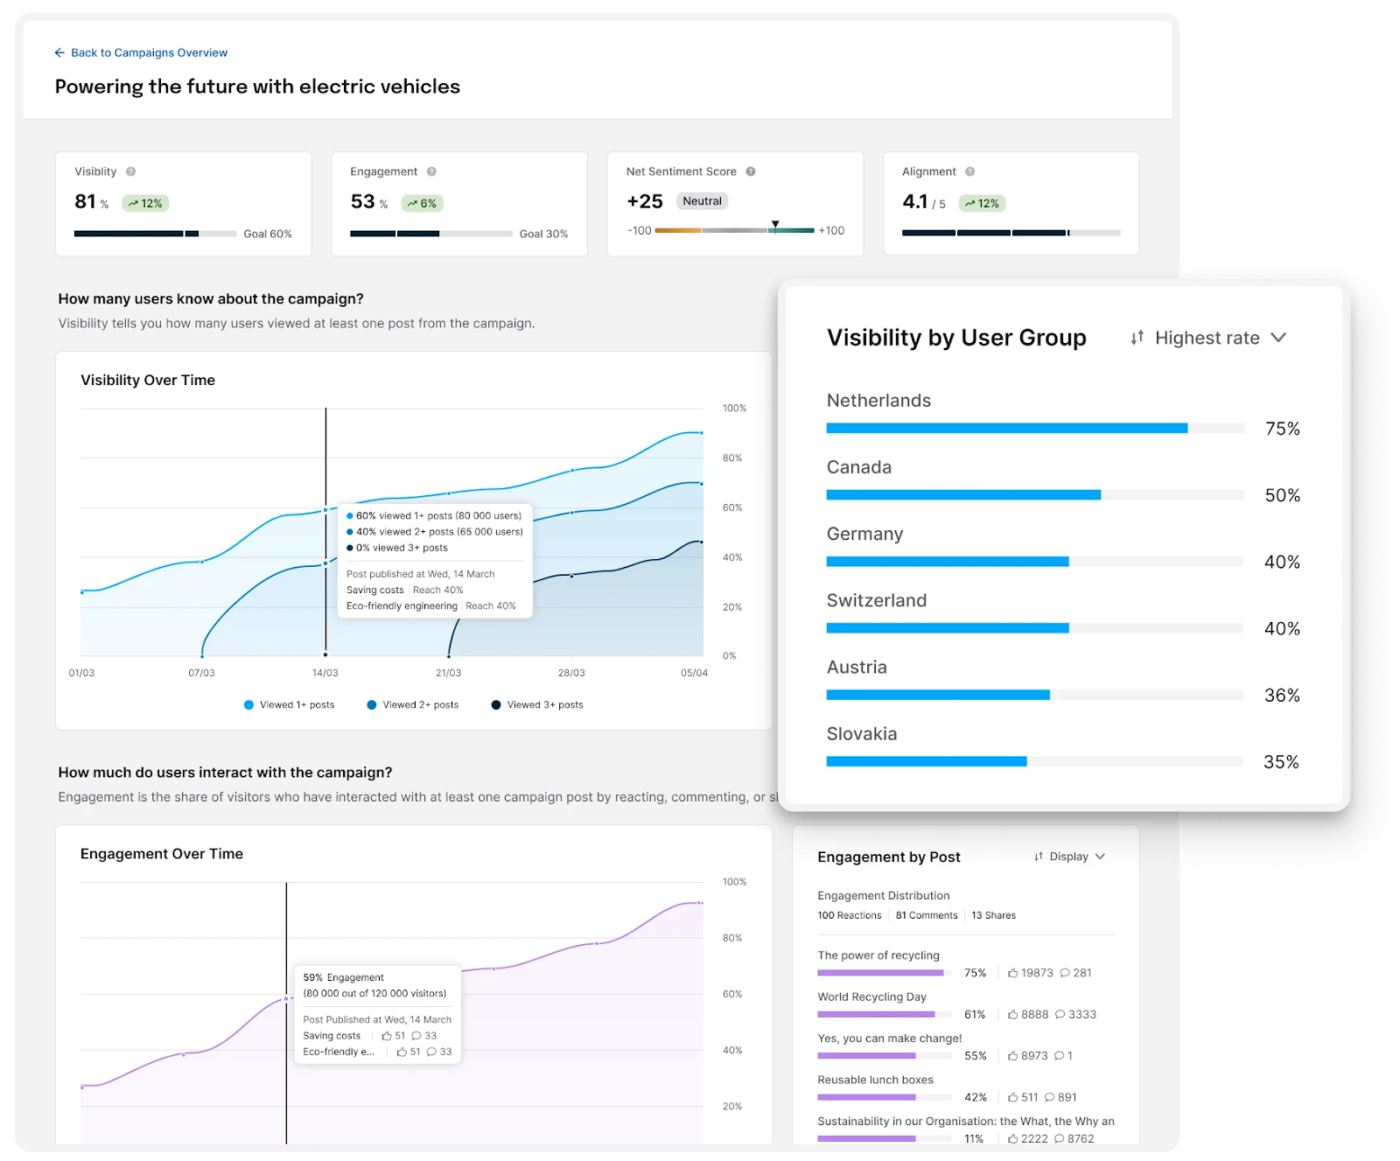
Task: Open Sustainability in our Organisation post
Action: [965, 1122]
